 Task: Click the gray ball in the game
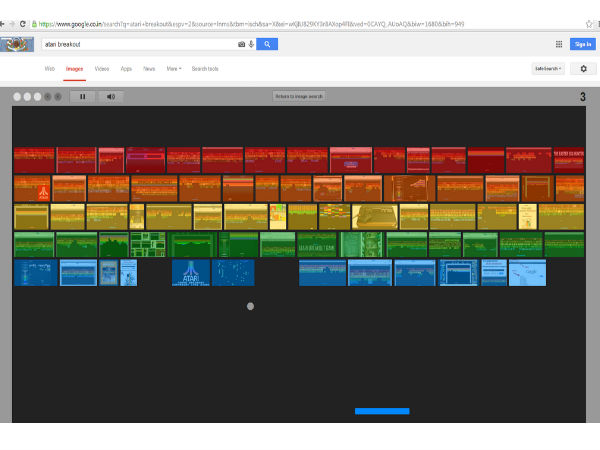(251, 307)
